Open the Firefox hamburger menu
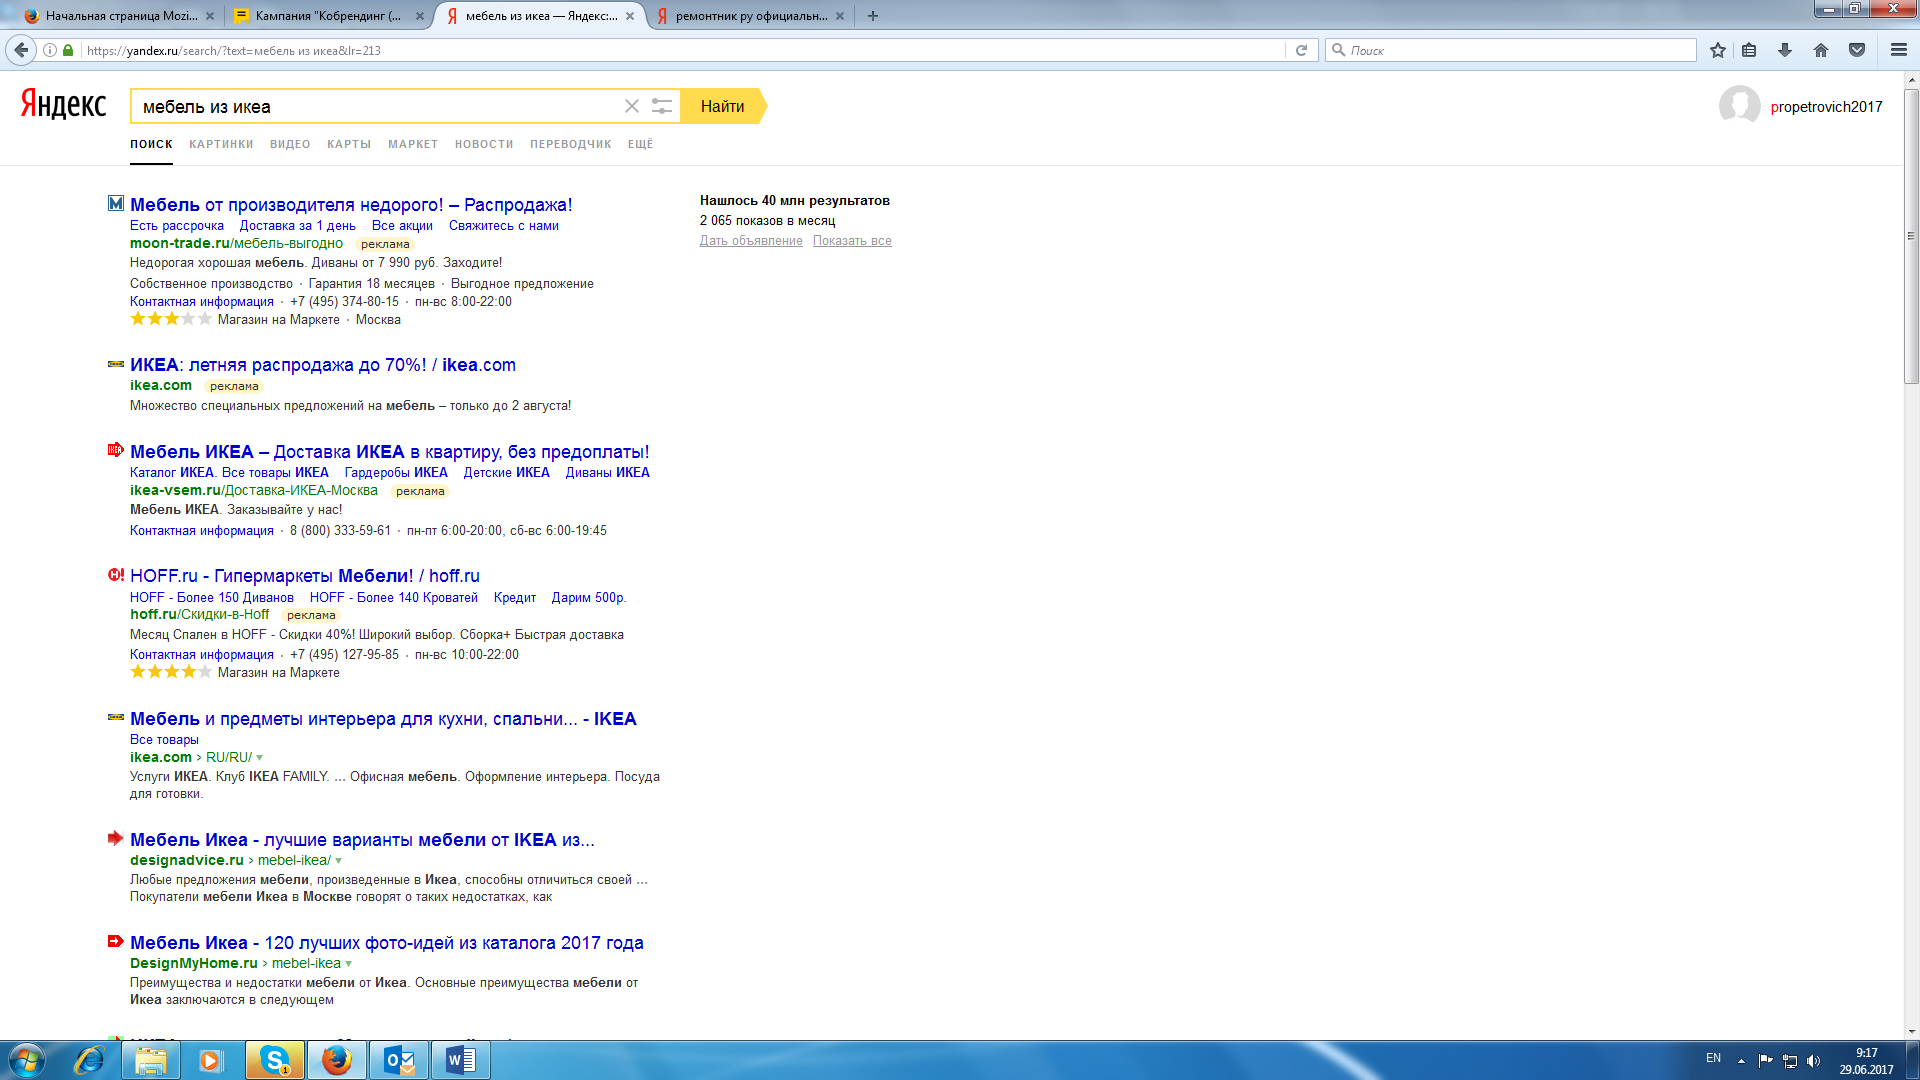Image resolution: width=1920 pixels, height=1080 pixels. click(1899, 50)
